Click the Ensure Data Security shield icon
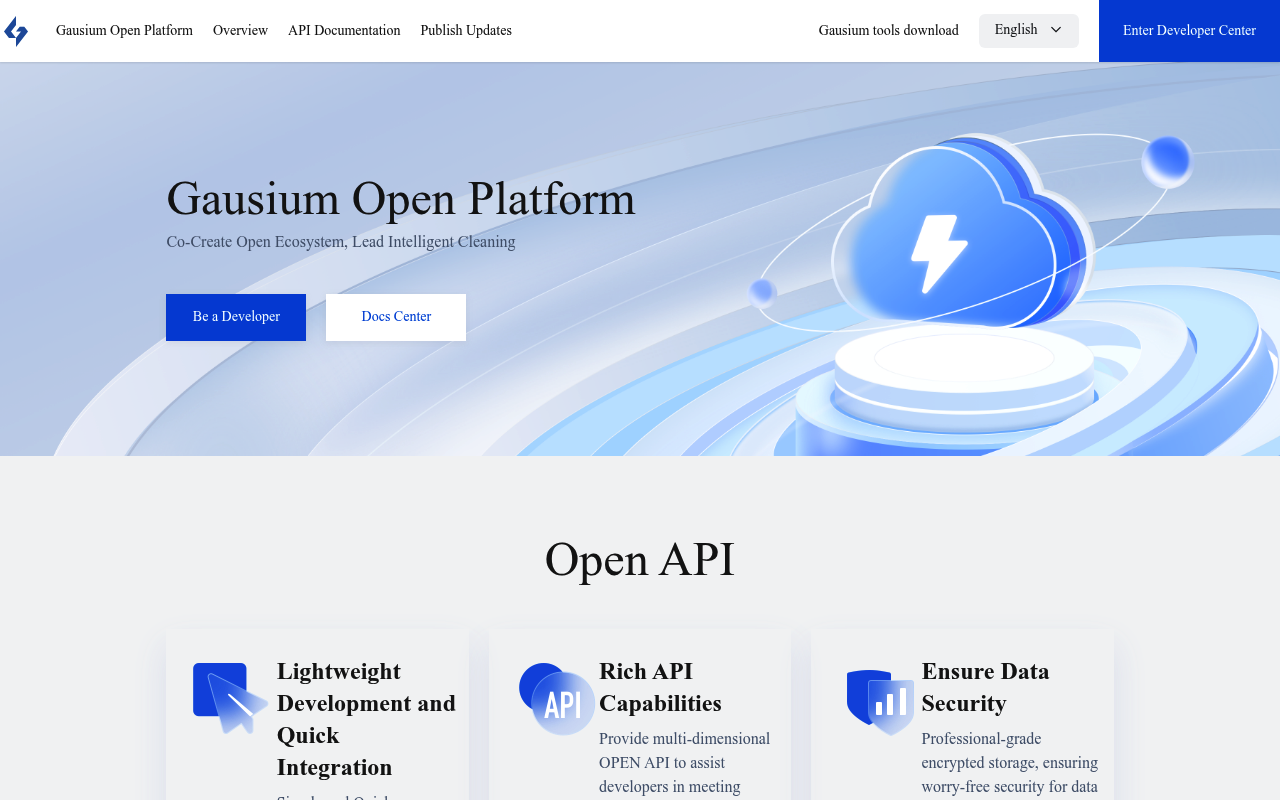The width and height of the screenshot is (1280, 800). 880,702
